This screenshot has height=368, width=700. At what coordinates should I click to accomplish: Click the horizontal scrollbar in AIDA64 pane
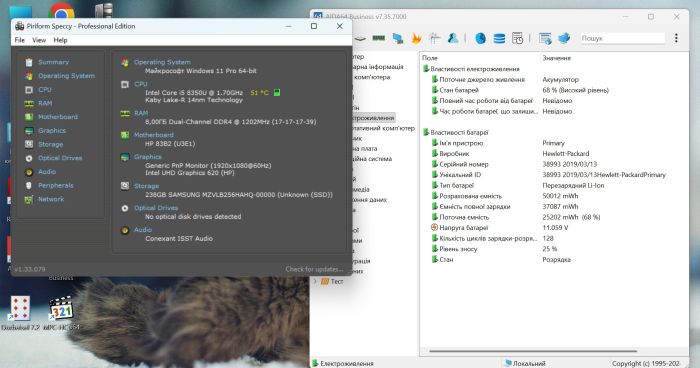(533, 351)
